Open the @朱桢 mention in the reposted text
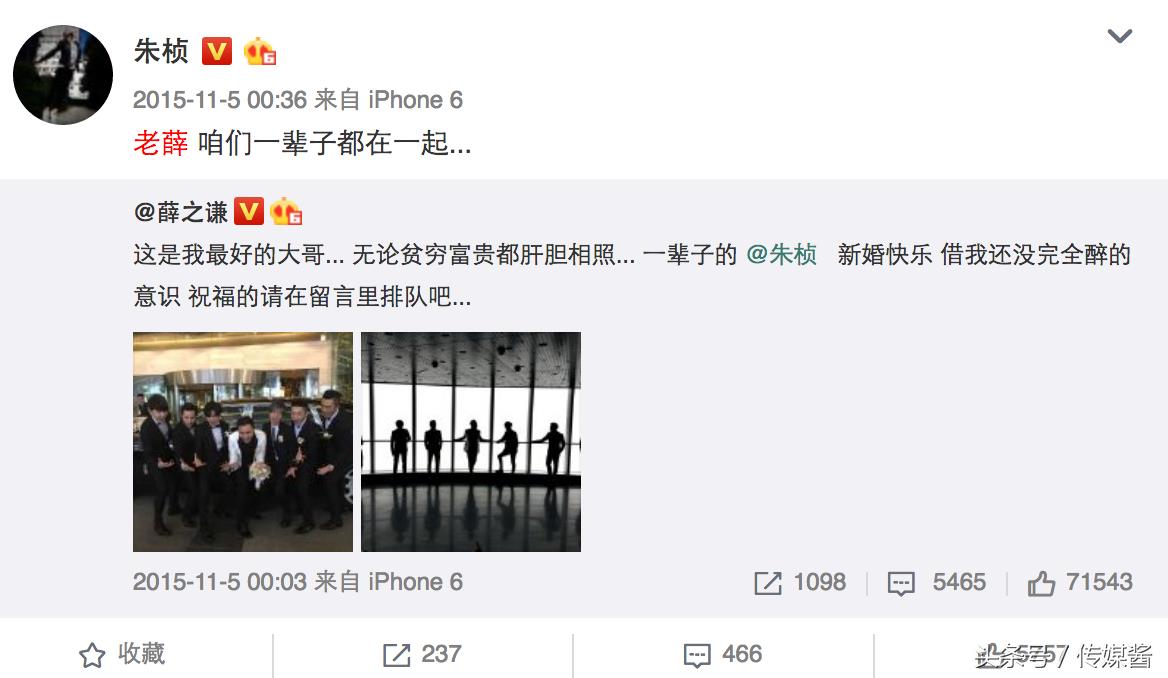This screenshot has width=1168, height=678. [781, 255]
